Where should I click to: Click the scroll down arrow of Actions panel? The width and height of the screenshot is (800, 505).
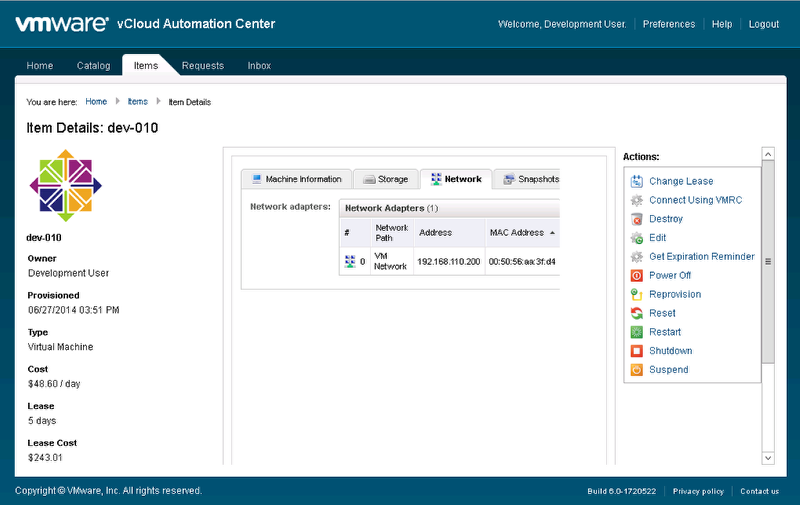768,458
